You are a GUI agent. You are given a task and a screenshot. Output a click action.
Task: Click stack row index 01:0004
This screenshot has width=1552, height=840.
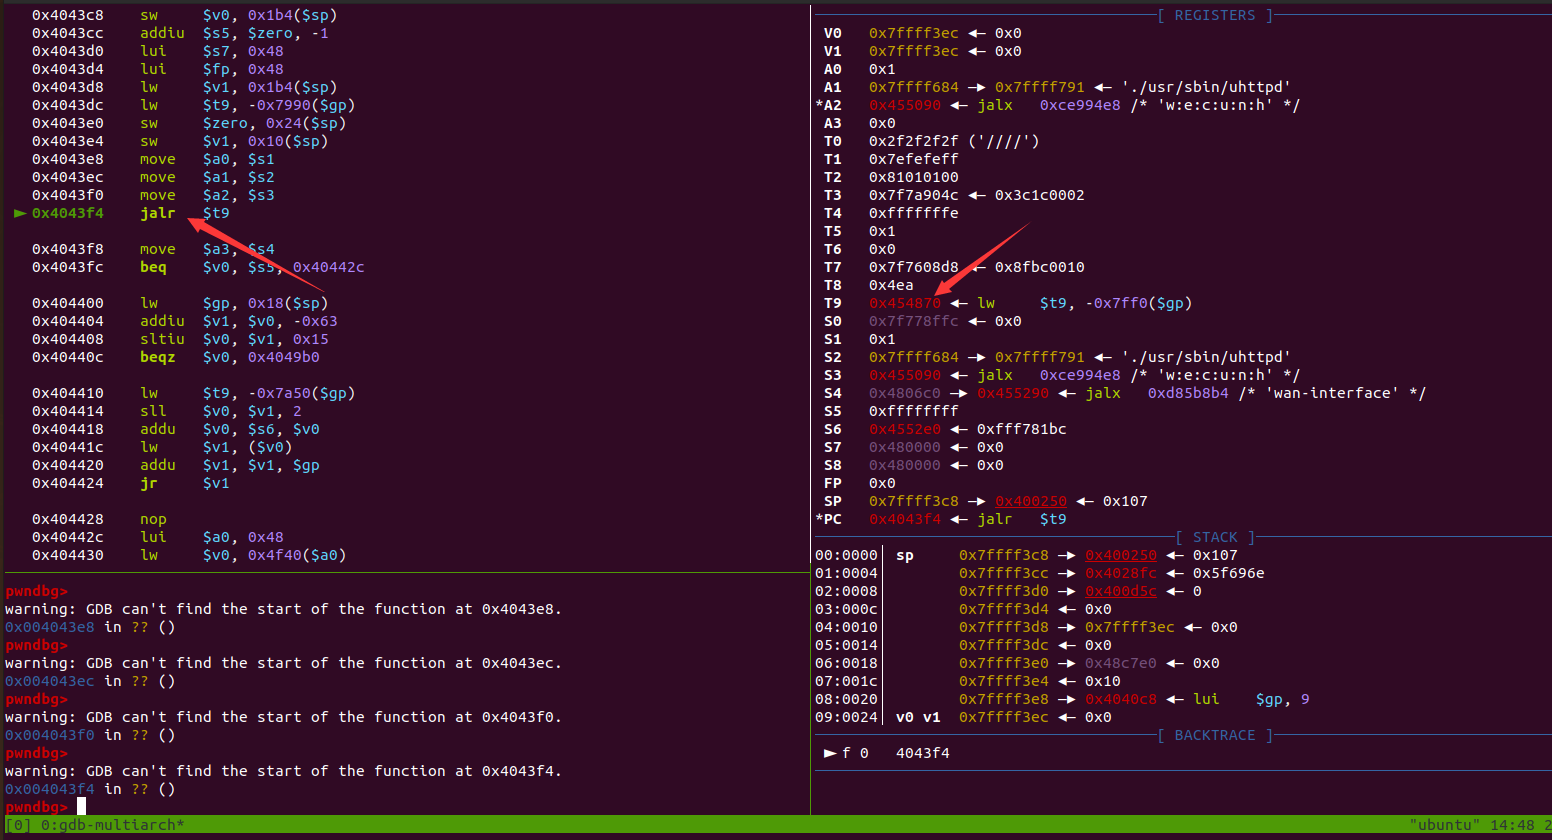coord(846,573)
